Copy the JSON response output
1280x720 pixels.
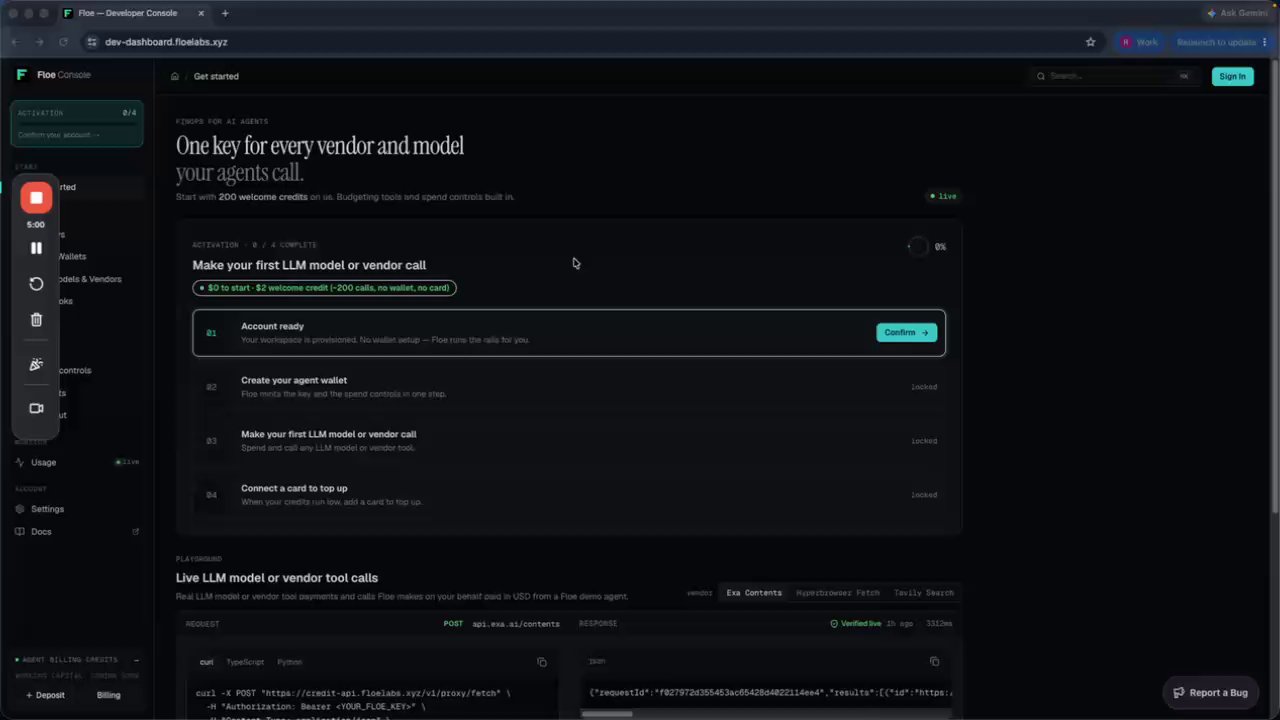[x=934, y=661]
